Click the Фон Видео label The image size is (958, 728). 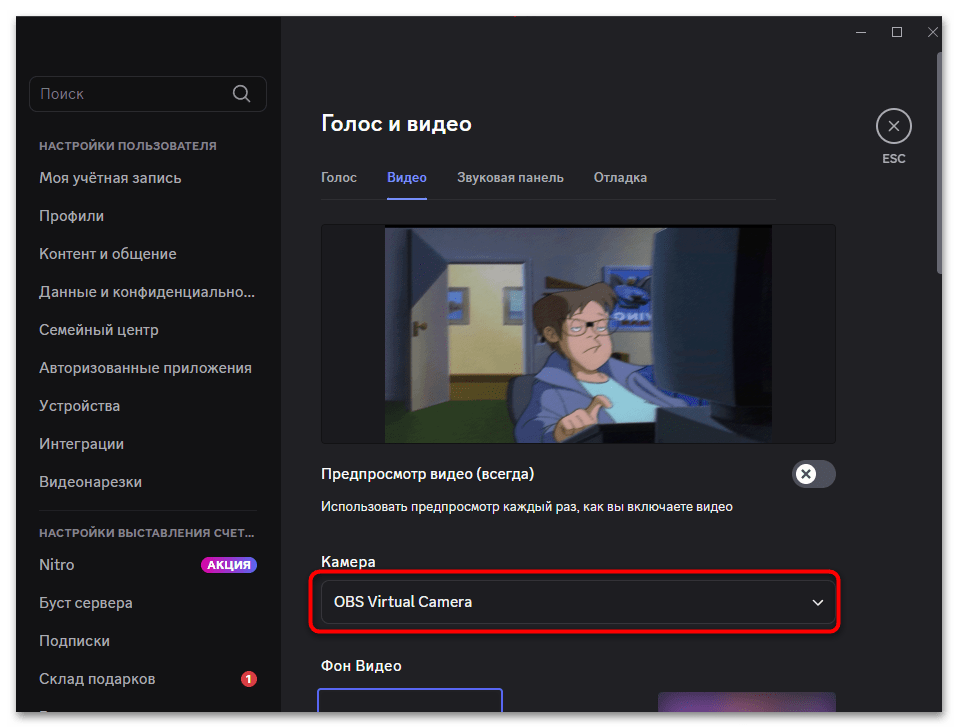tap(361, 666)
